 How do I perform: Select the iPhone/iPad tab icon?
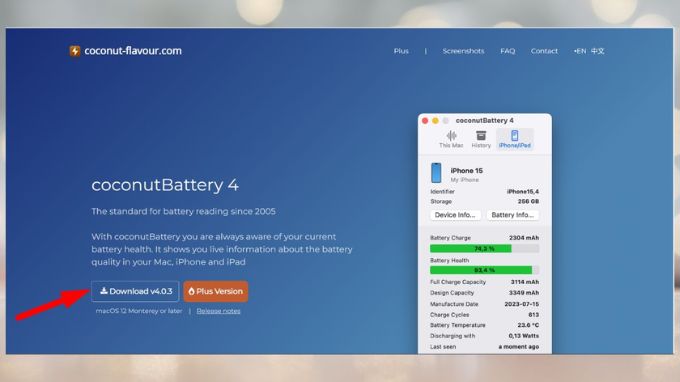point(514,139)
